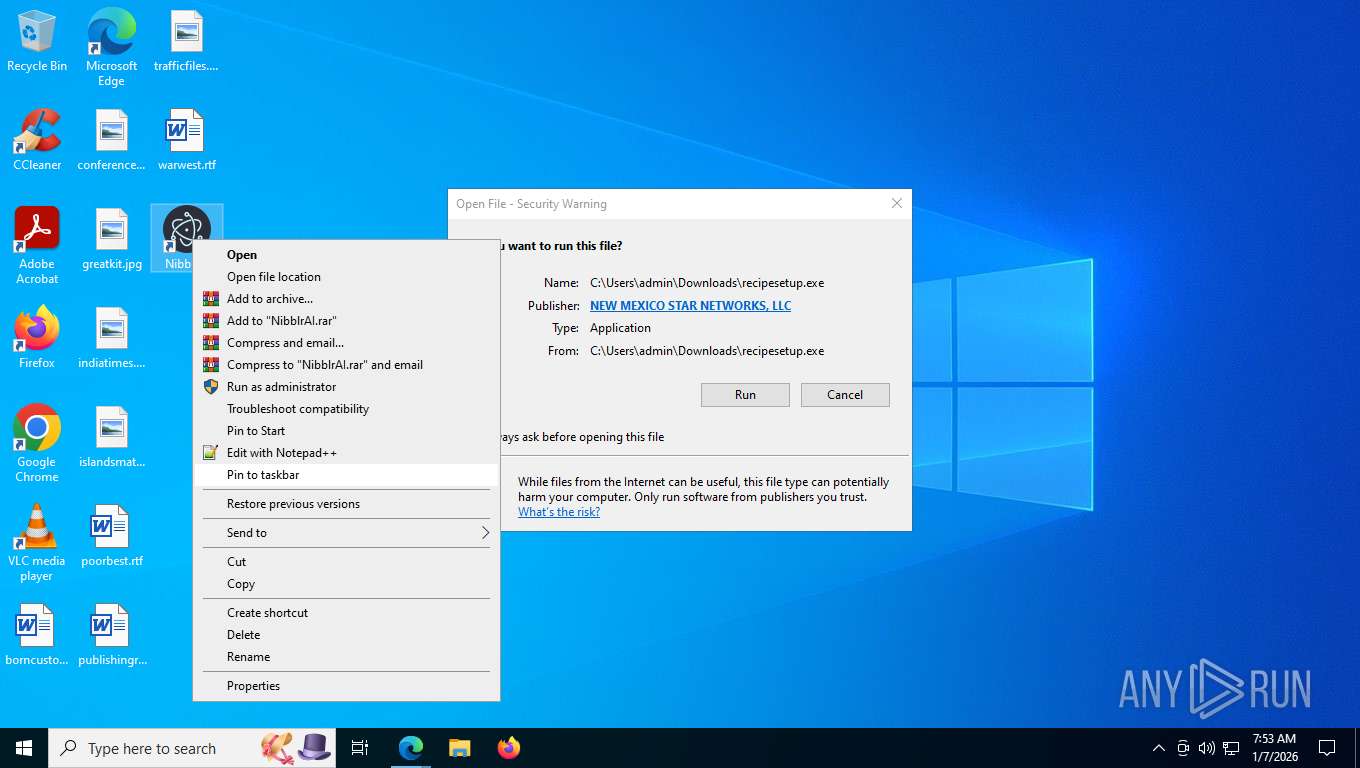Select the conference image file icon

111,140
